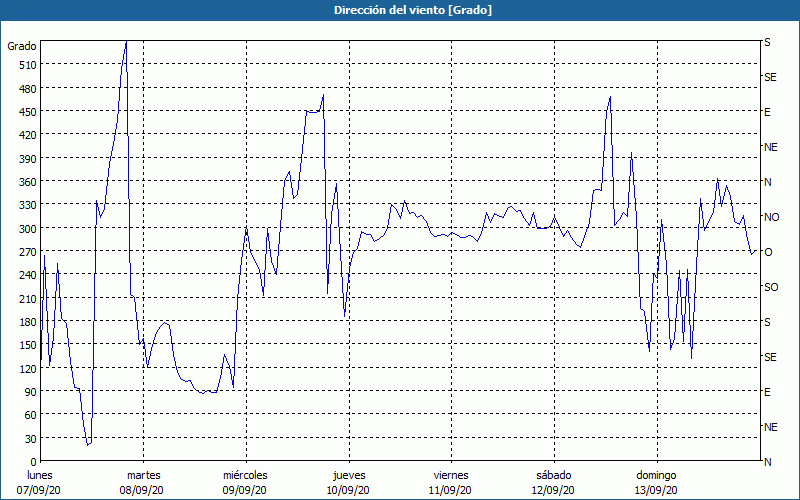Click the 450 degree axis label
Viewport: 800px width, 500px height.
[28, 112]
